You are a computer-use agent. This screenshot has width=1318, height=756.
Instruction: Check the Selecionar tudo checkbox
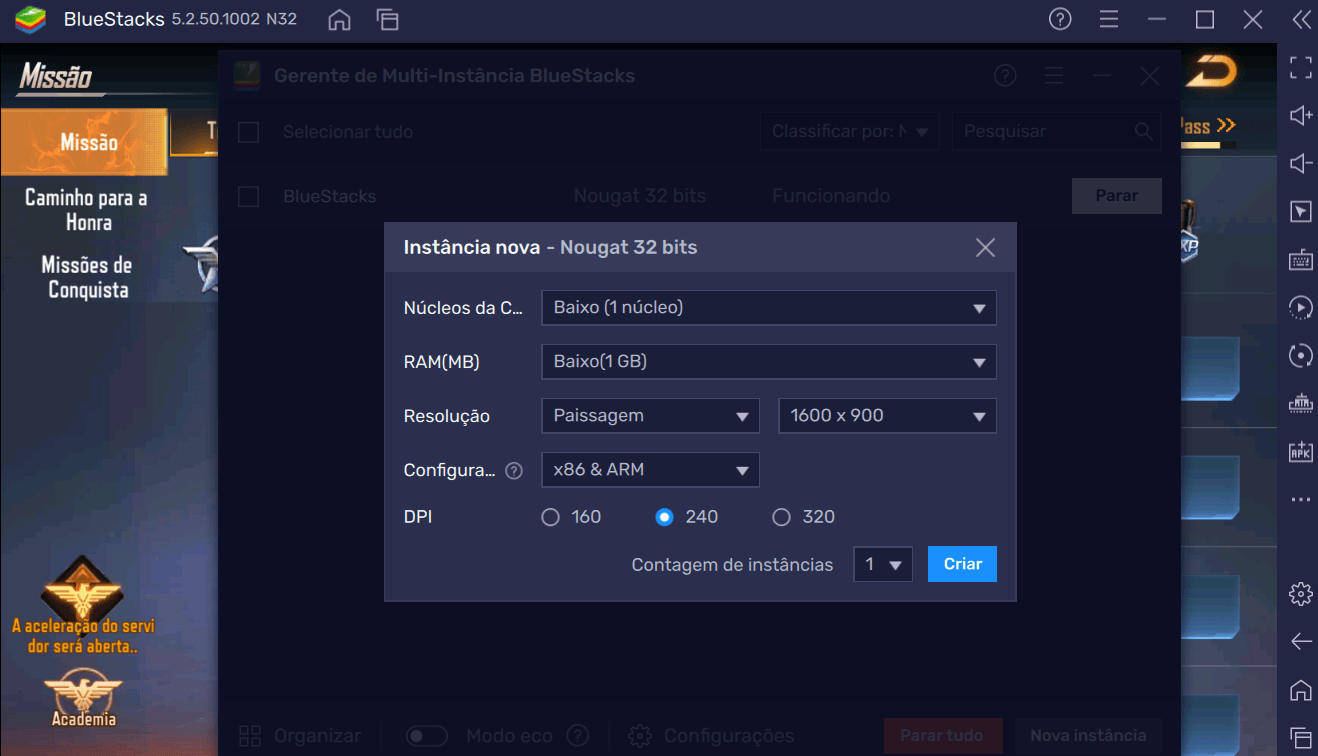[248, 132]
